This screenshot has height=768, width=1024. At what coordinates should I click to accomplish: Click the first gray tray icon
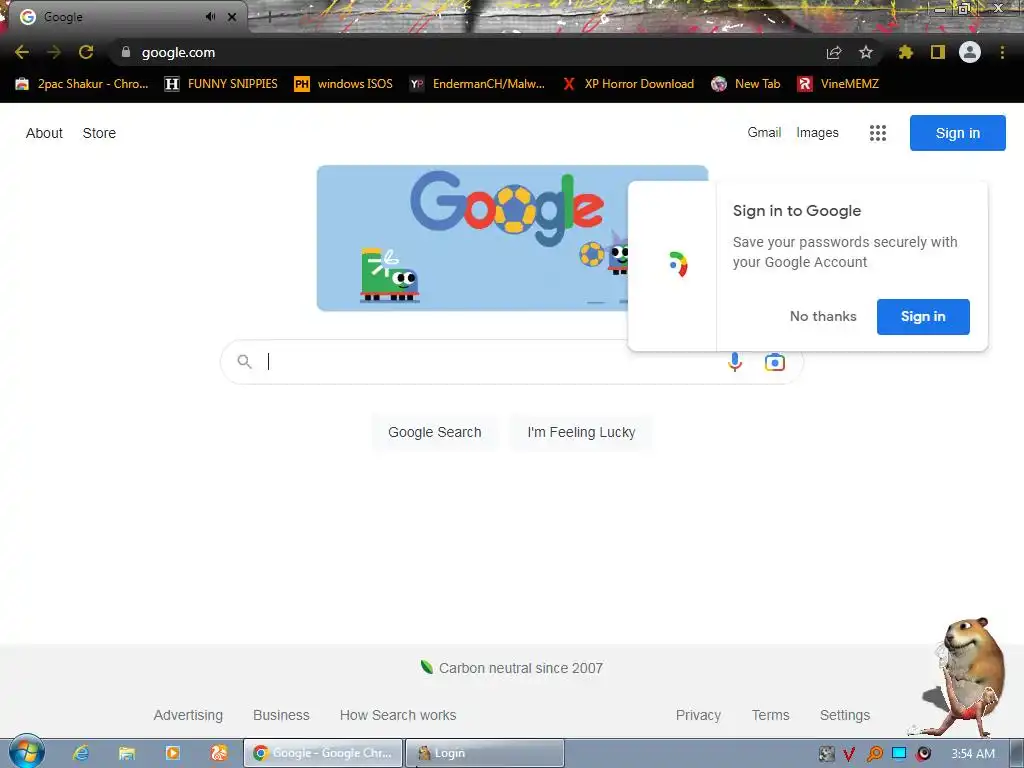point(826,754)
